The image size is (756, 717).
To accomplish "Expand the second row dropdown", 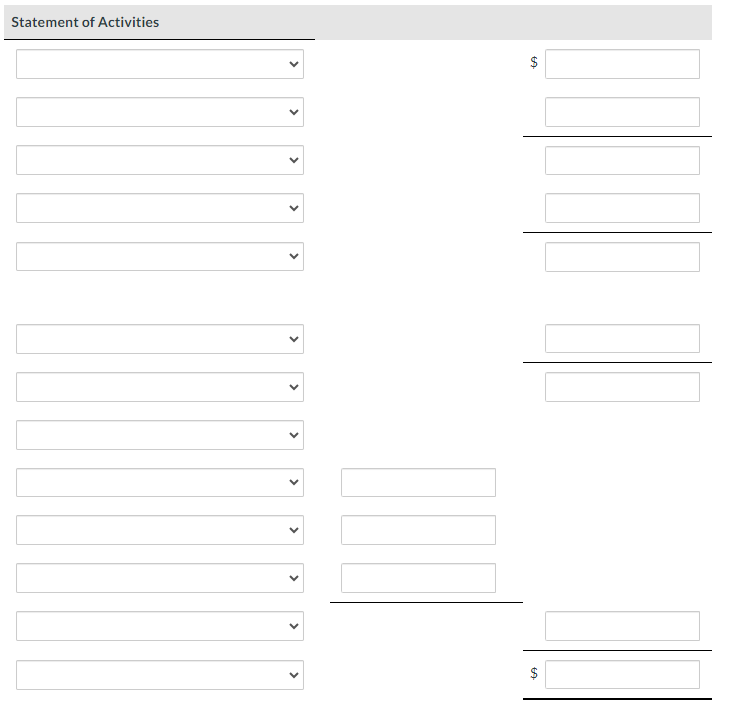I will (x=159, y=112).
